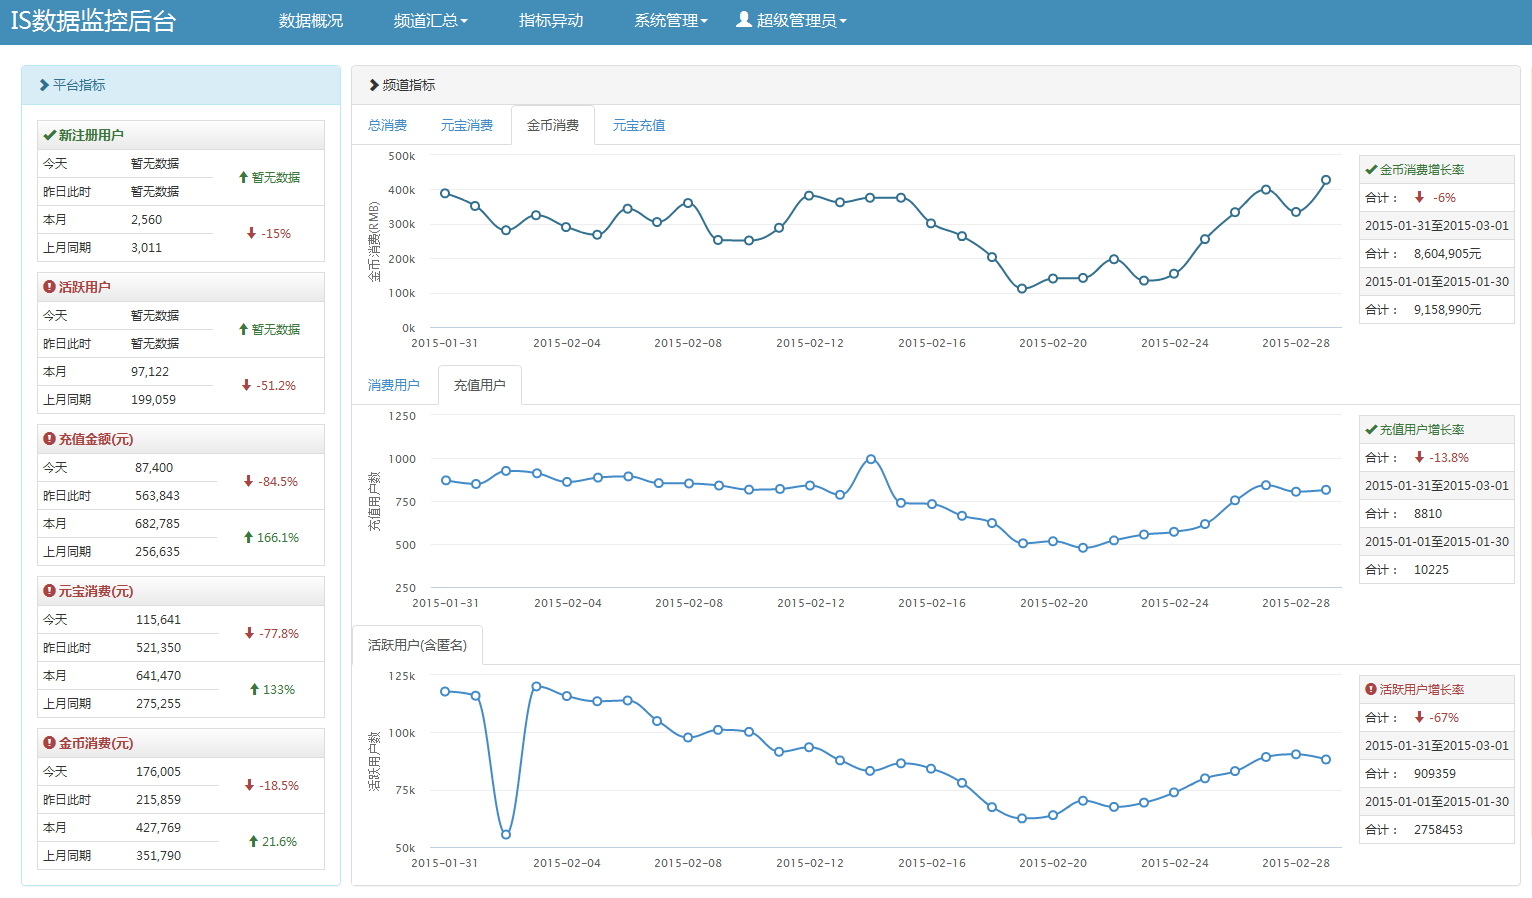Click the lowest dip point of 活跃用户 chart
Viewport: 1532px width, 898px height.
click(506, 834)
